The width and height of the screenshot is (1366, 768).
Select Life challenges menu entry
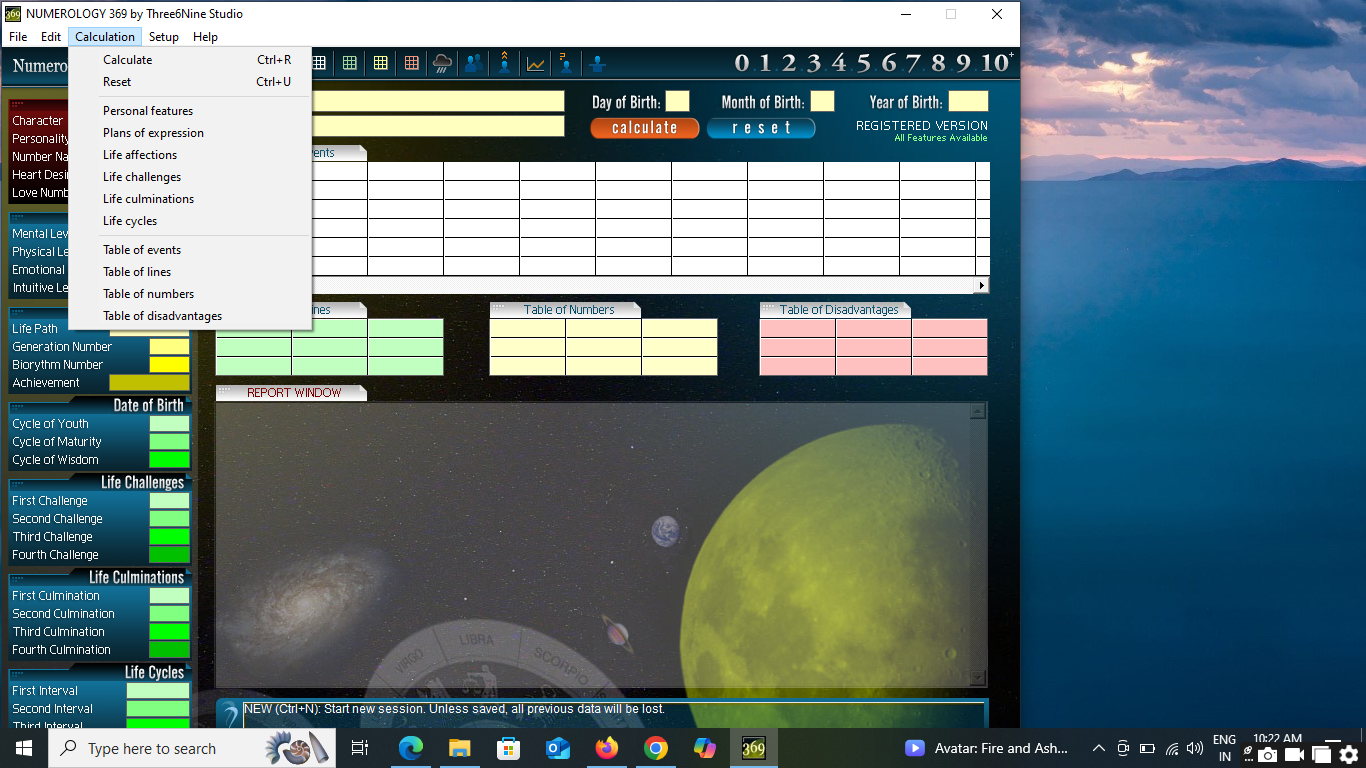(142, 177)
